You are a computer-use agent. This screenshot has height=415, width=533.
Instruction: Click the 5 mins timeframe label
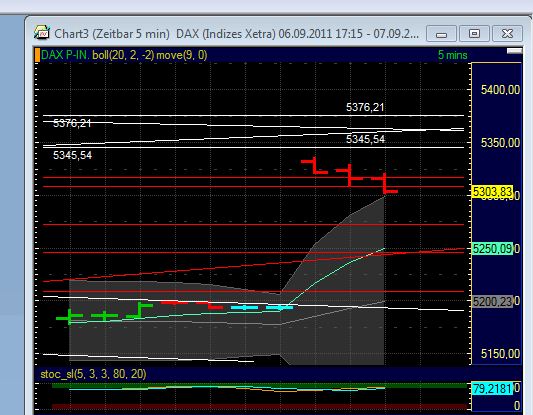click(452, 55)
